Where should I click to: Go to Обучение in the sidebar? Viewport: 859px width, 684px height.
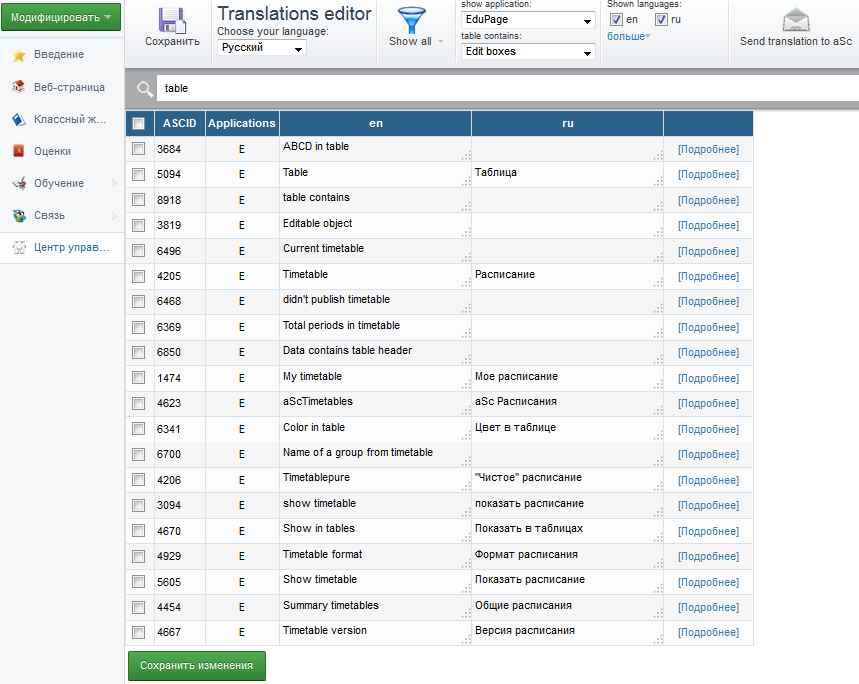[59, 183]
